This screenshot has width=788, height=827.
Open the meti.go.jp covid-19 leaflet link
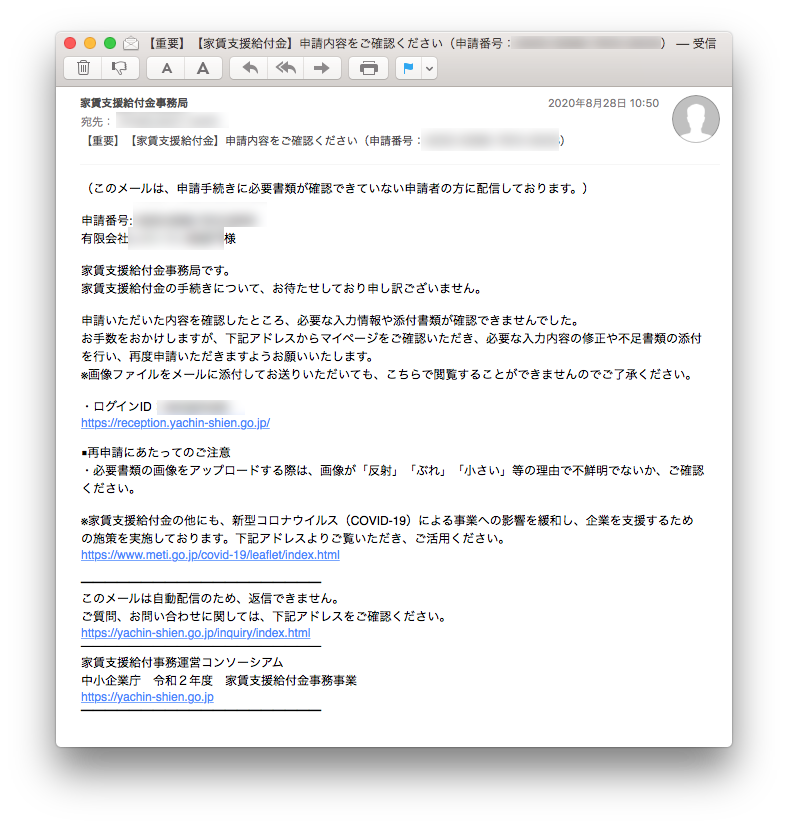tap(210, 555)
